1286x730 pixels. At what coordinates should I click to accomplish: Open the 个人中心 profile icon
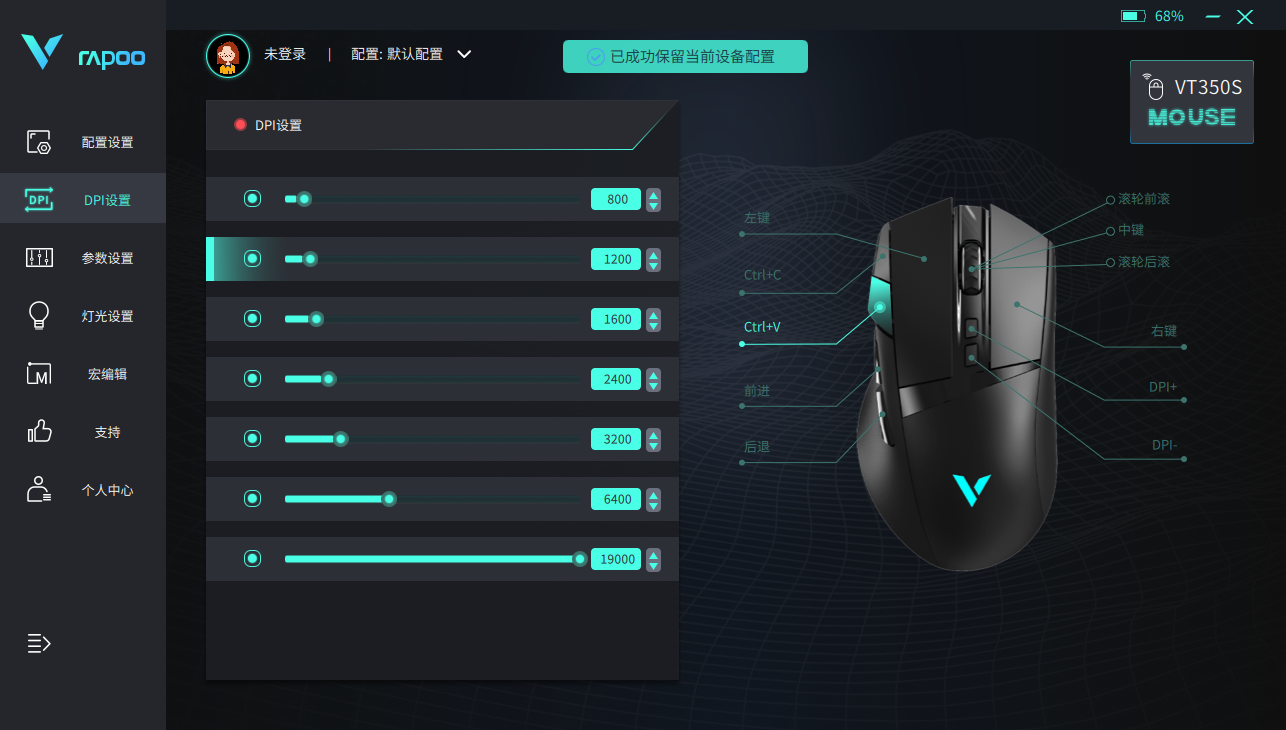pyautogui.click(x=39, y=490)
